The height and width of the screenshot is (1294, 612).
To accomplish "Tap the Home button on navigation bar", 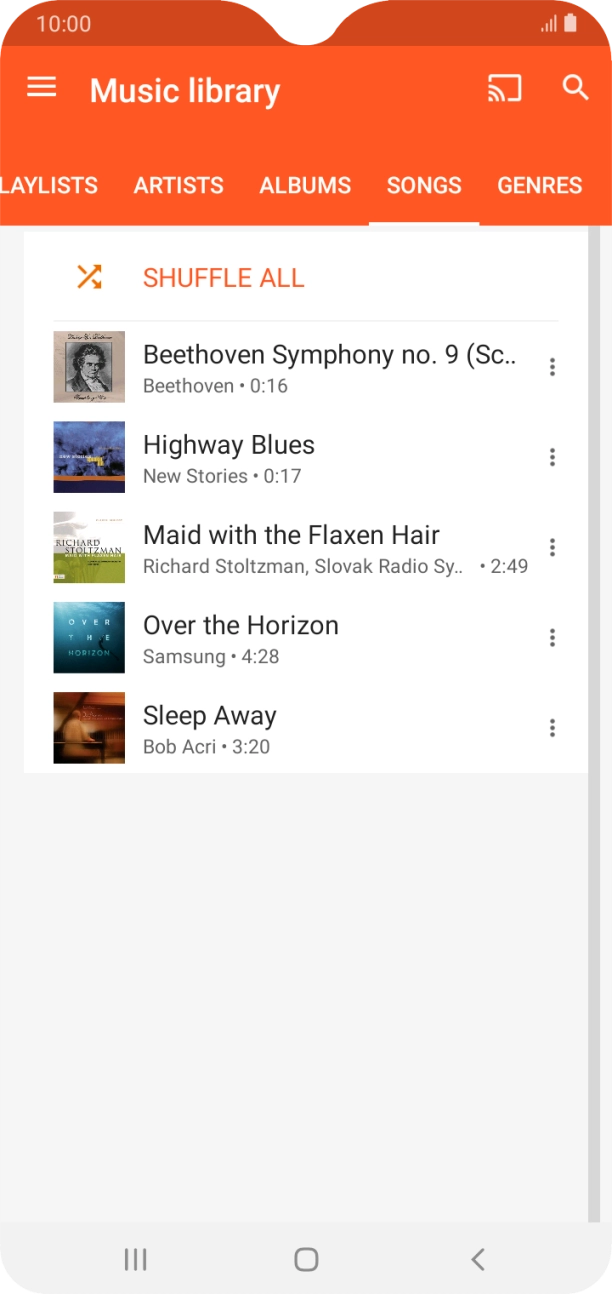I will point(306,1259).
